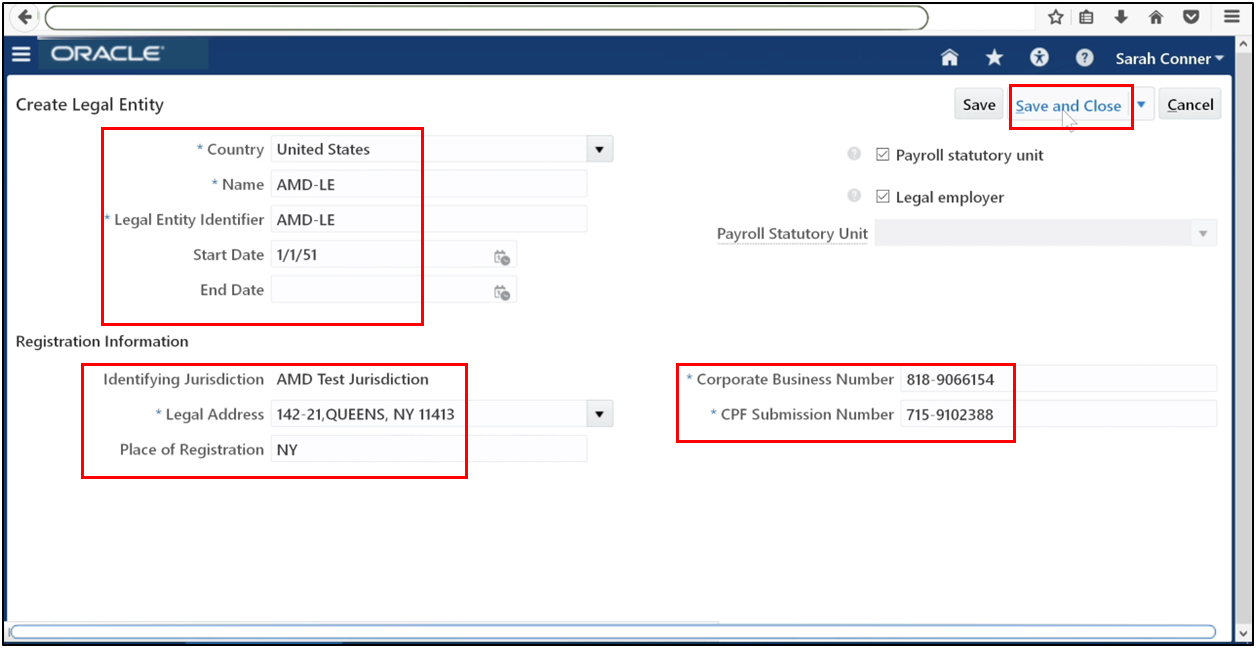
Task: Open the Oracle navigation hamburger menu
Action: [x=21, y=54]
